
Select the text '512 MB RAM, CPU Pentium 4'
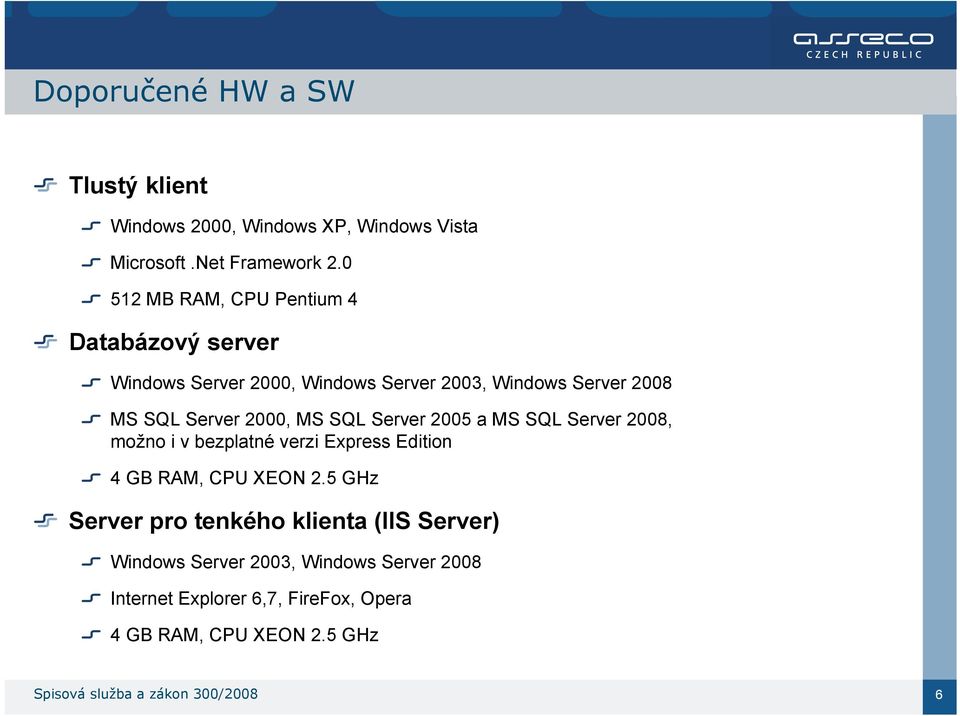tap(233, 300)
